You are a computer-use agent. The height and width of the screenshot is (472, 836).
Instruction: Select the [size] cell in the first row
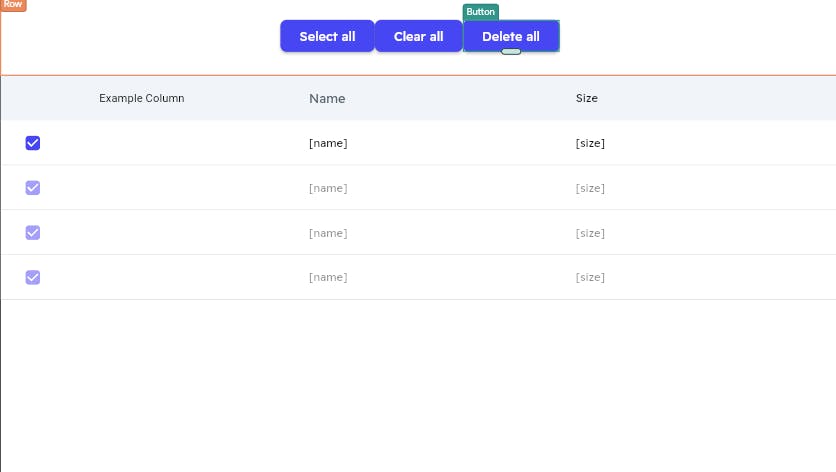coord(590,143)
